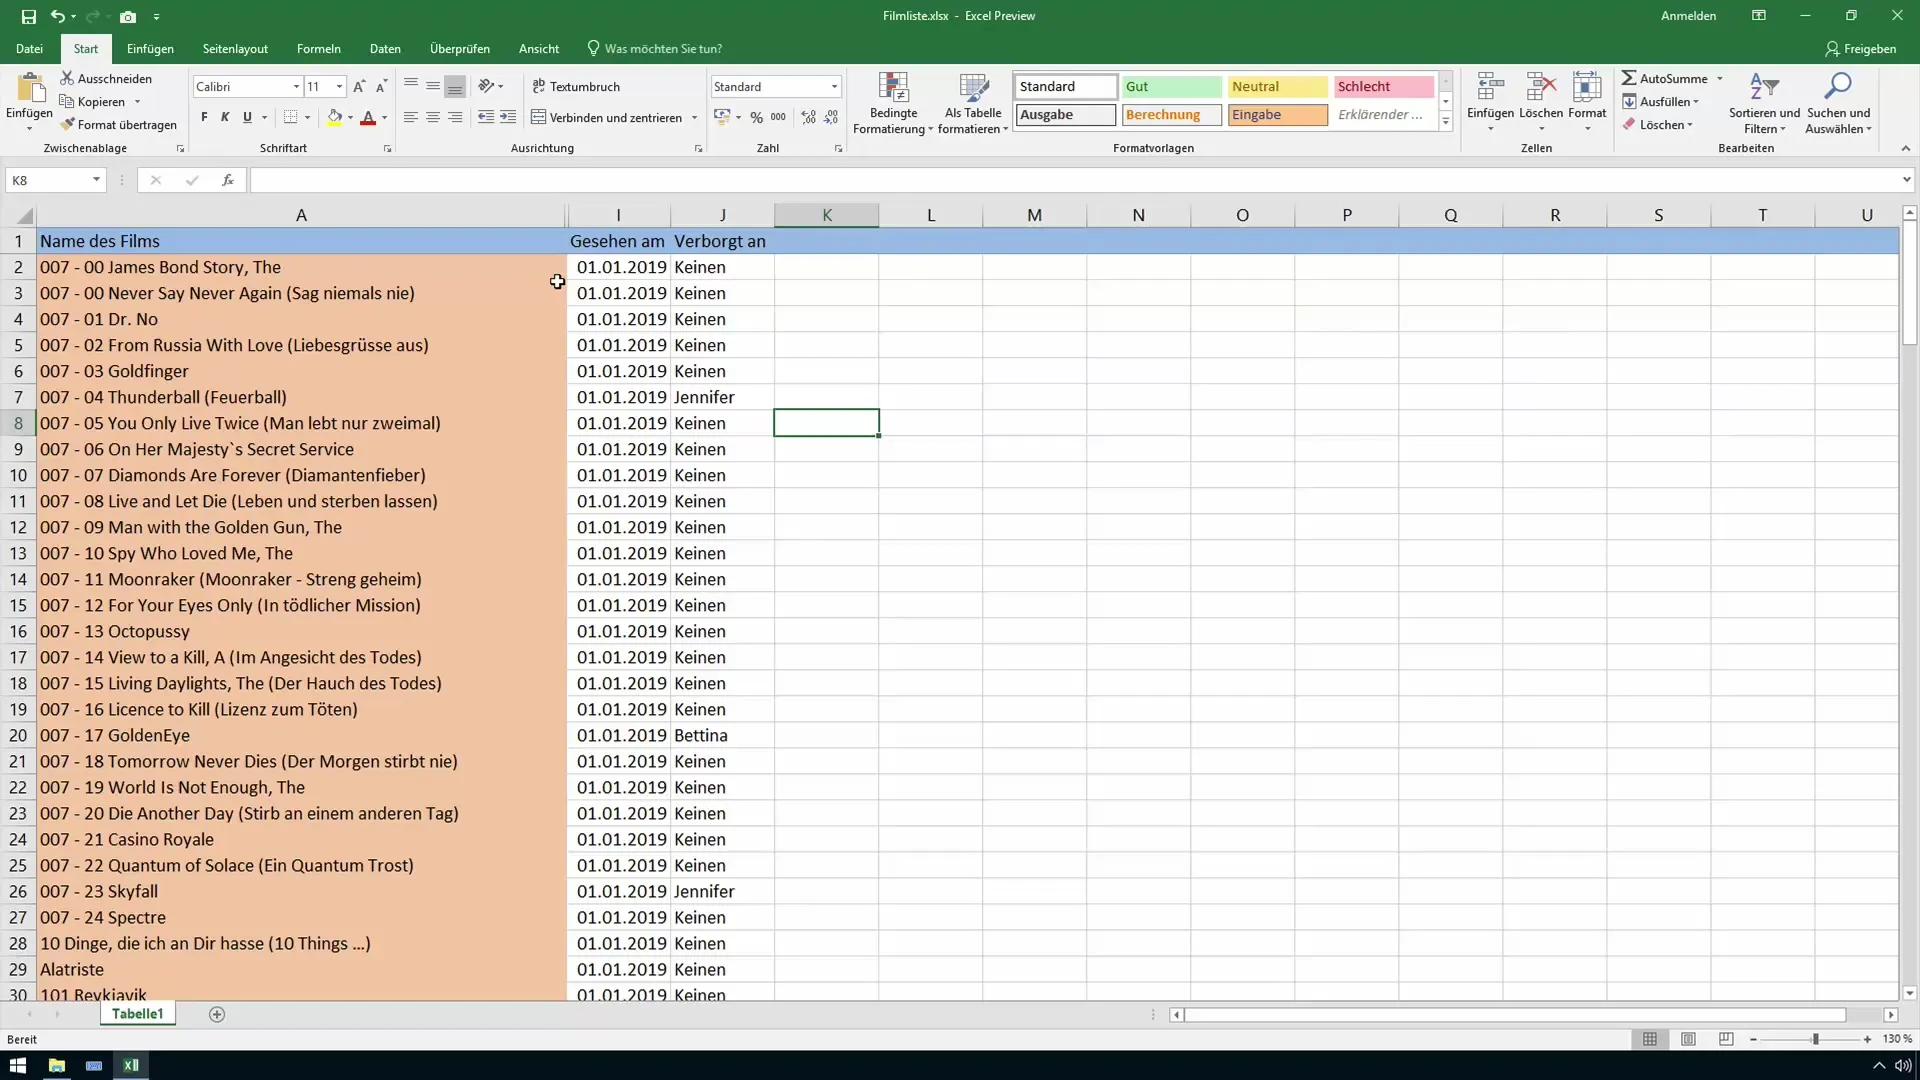Click the Format cells icon

tap(1587, 88)
